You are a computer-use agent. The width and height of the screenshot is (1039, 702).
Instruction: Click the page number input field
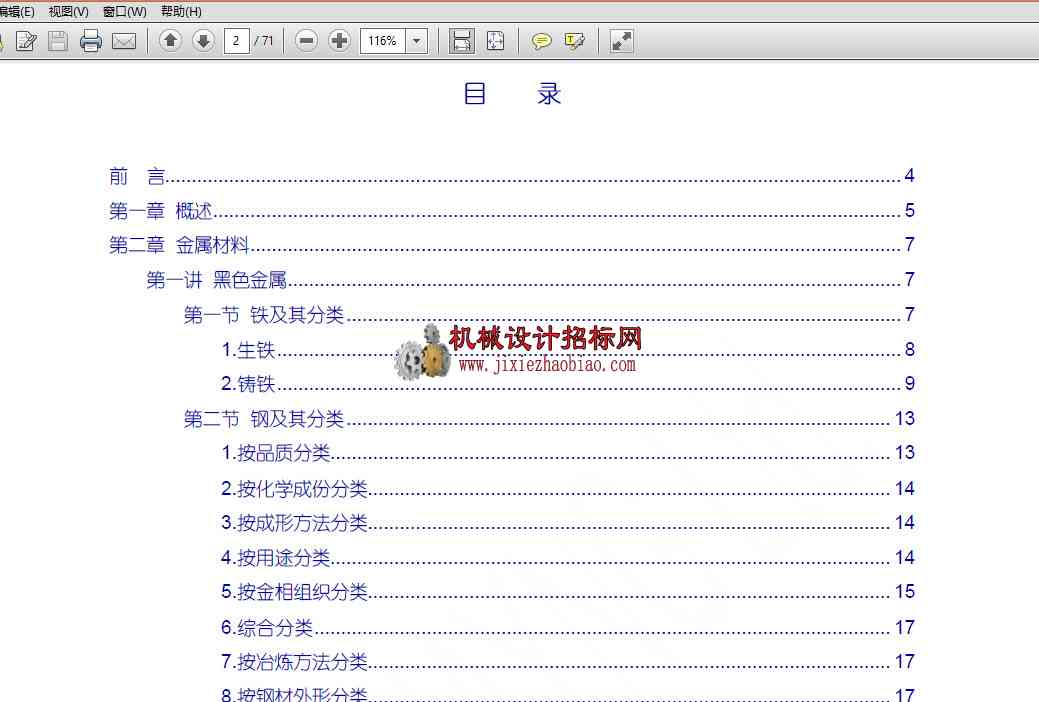237,41
